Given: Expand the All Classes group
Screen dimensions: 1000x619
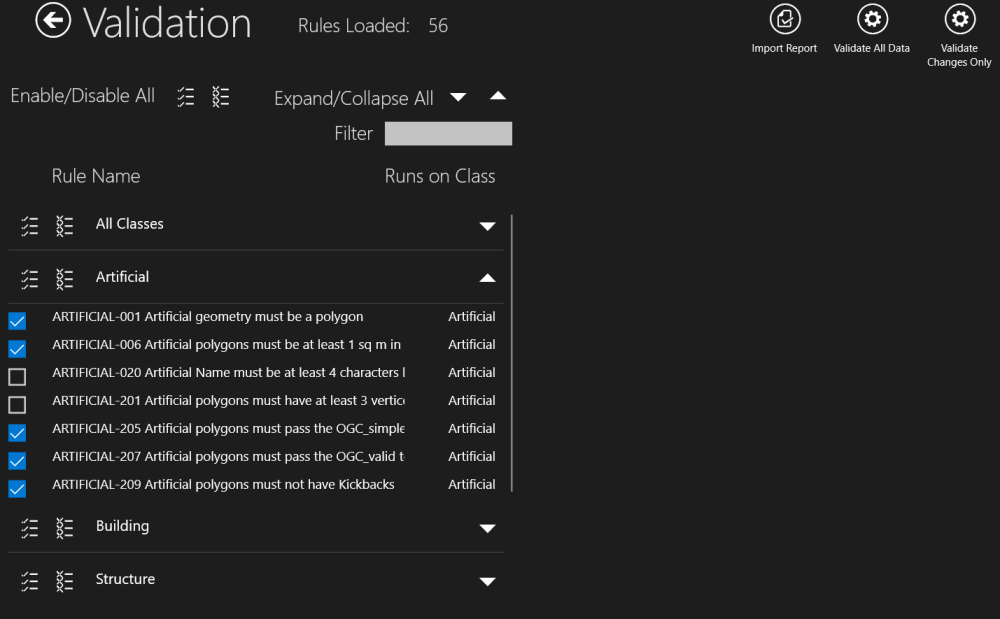Looking at the screenshot, I should click(x=487, y=226).
